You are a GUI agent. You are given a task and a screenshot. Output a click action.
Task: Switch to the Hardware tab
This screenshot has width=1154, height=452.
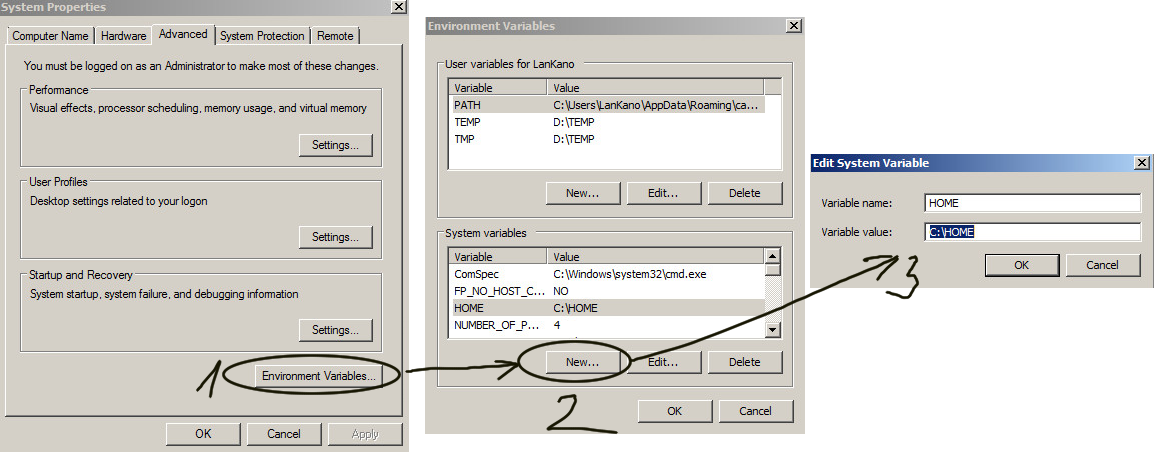[123, 35]
